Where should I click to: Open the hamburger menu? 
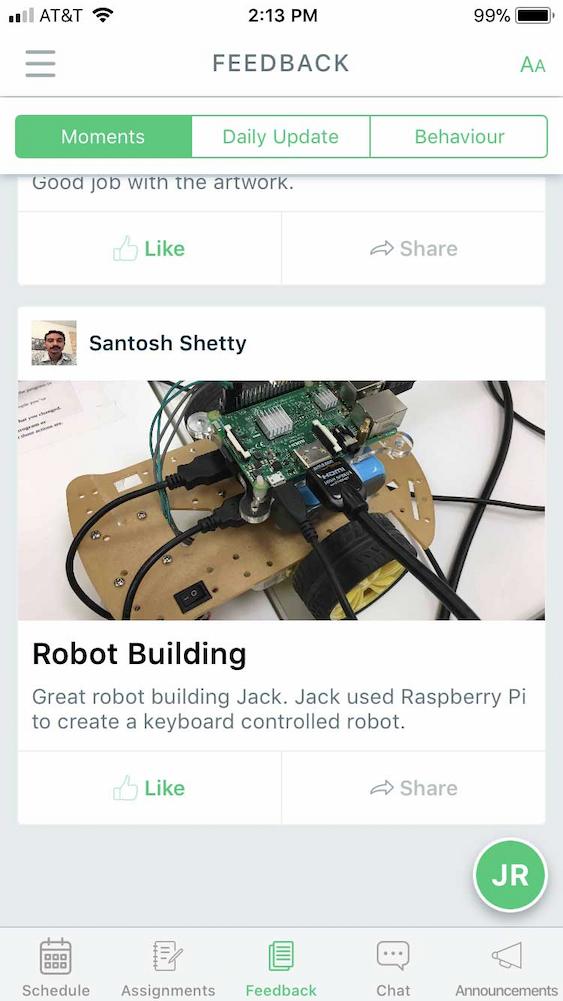[x=40, y=63]
